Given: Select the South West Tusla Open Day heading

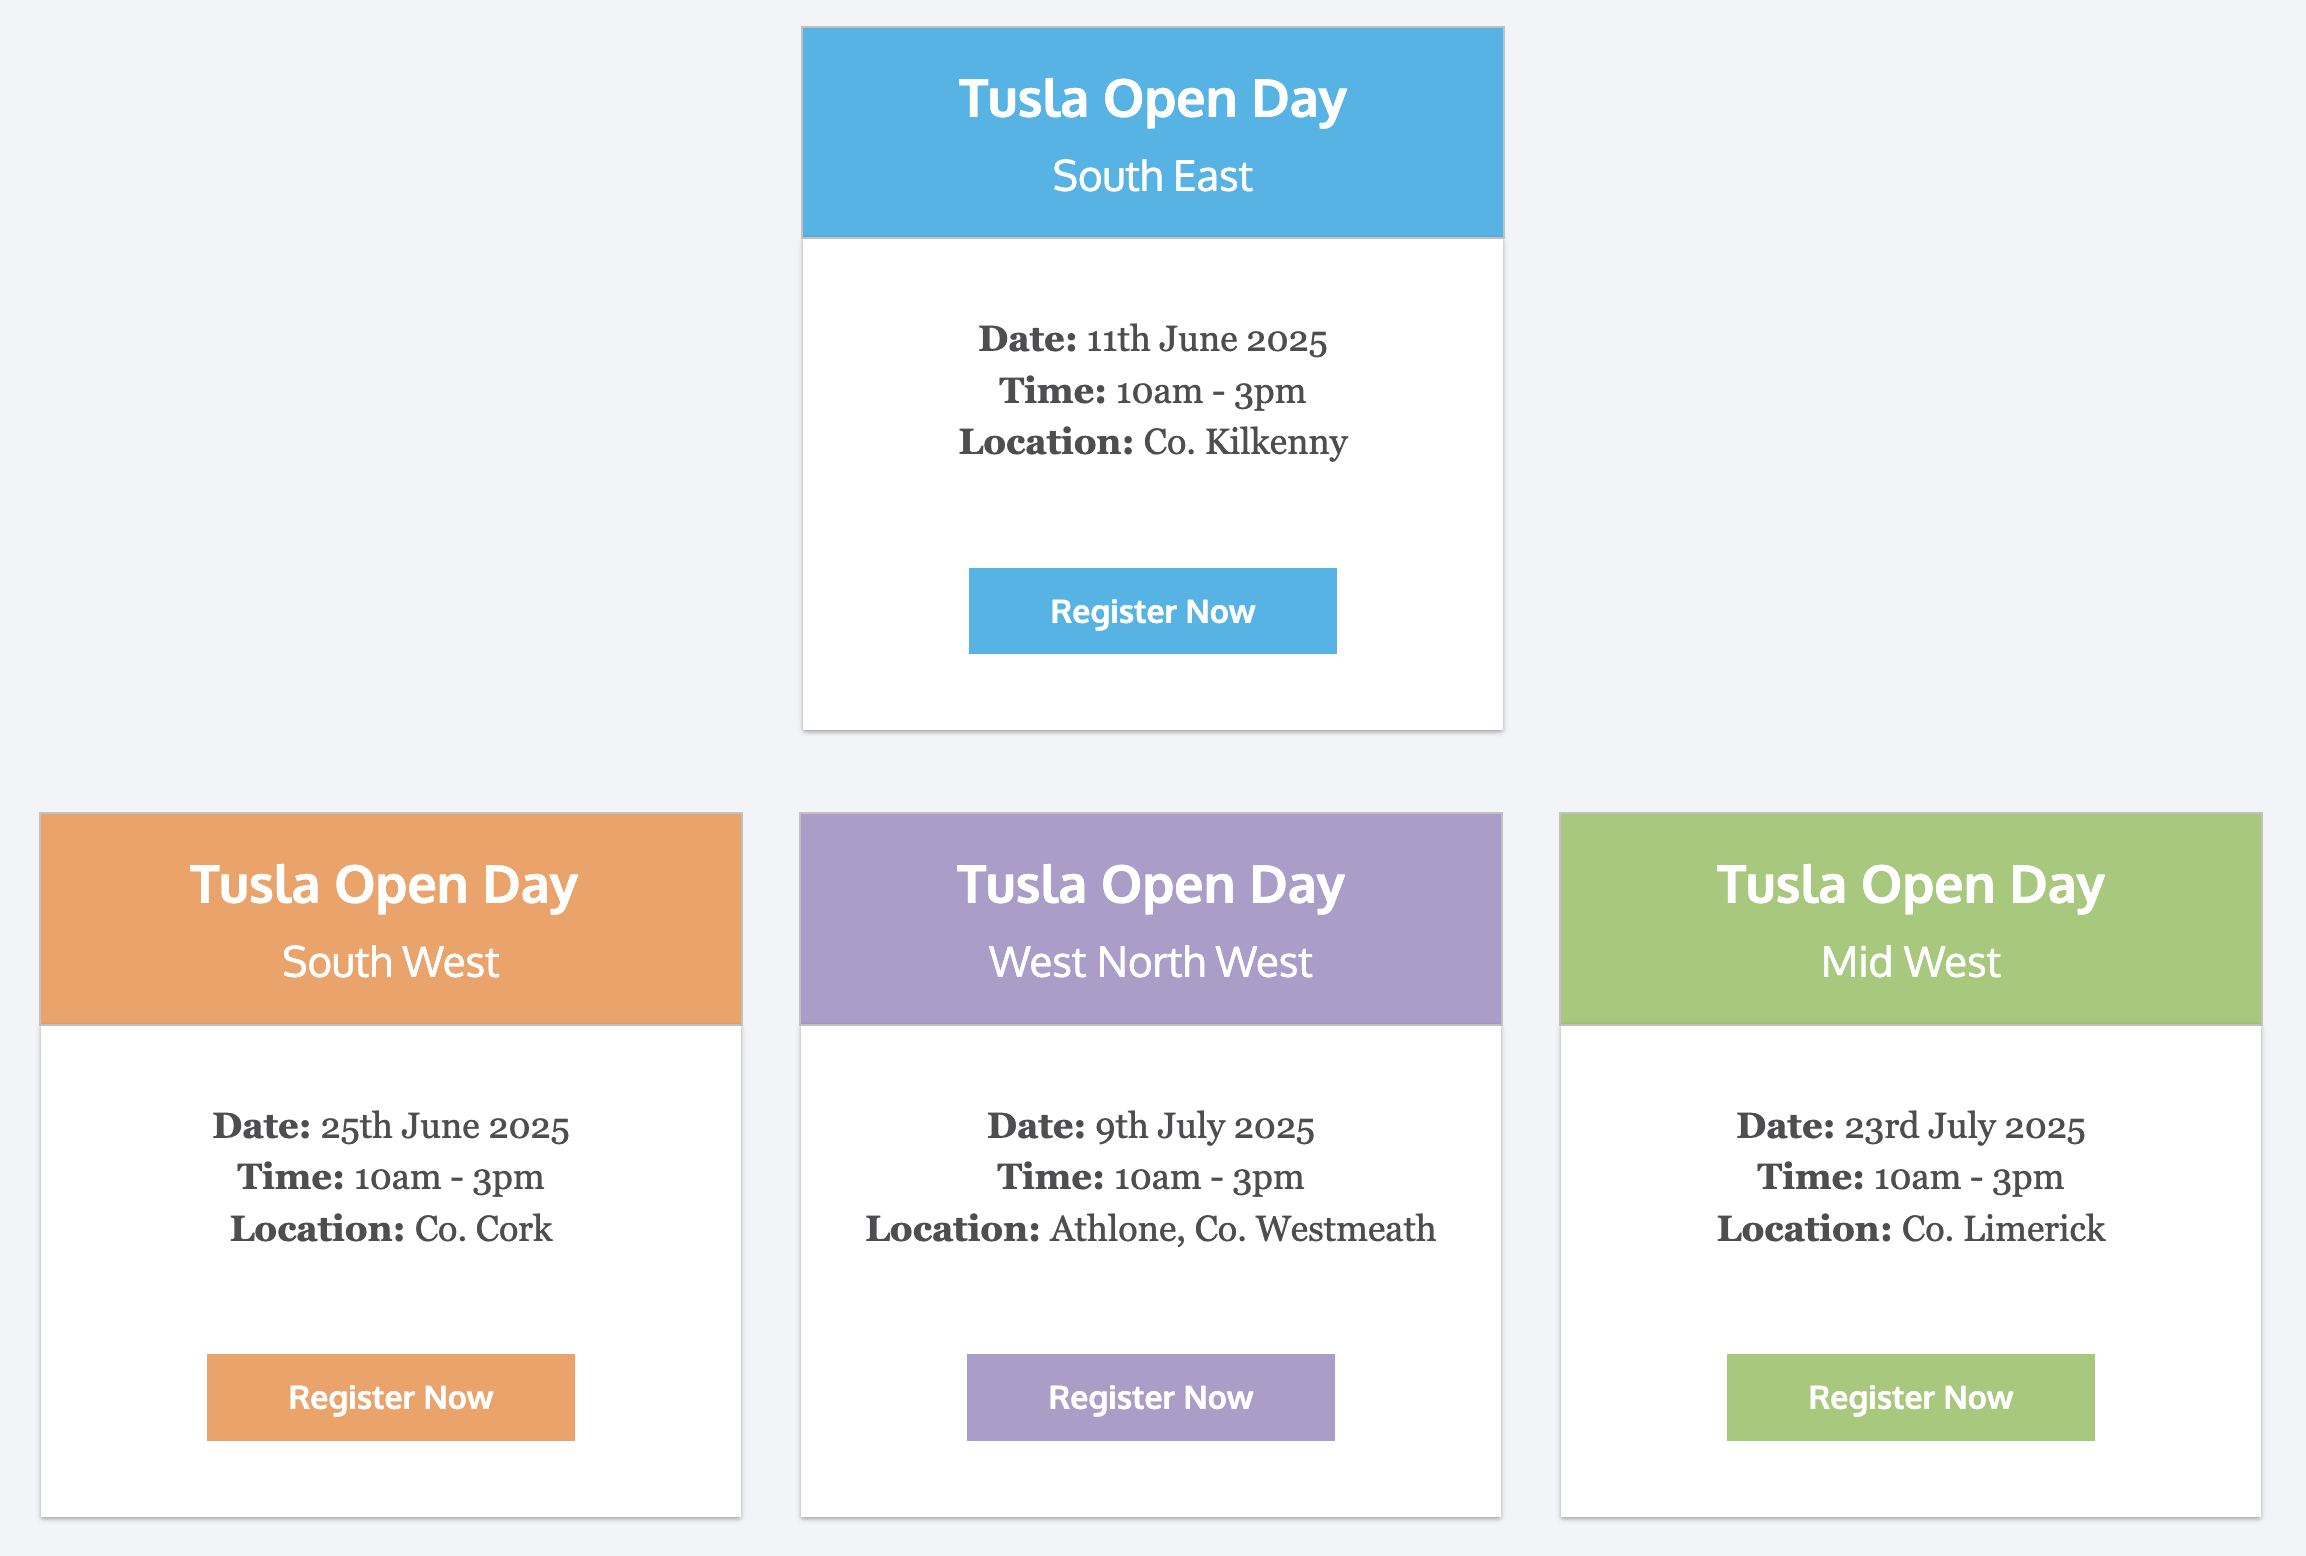Looking at the screenshot, I should pyautogui.click(x=384, y=886).
